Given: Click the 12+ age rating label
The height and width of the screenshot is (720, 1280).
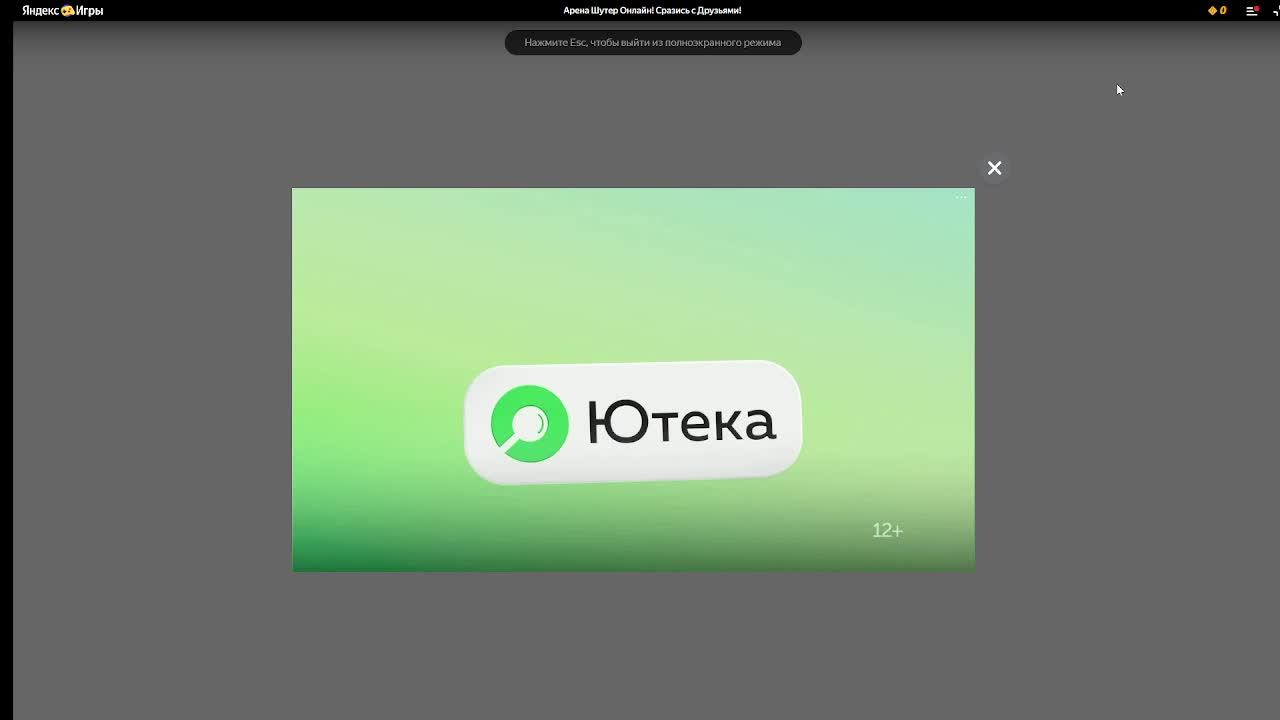Looking at the screenshot, I should pos(887,530).
